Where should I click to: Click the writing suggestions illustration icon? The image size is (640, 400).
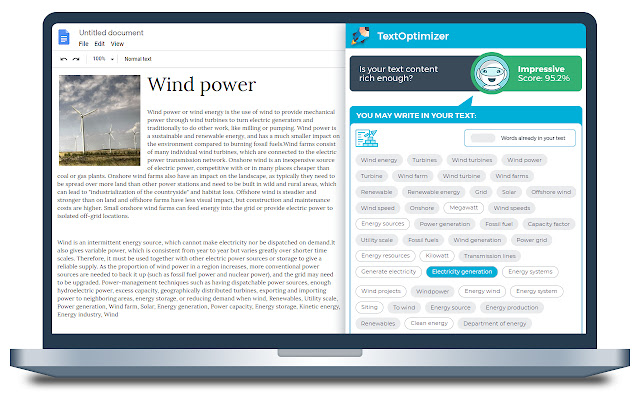coord(367,138)
